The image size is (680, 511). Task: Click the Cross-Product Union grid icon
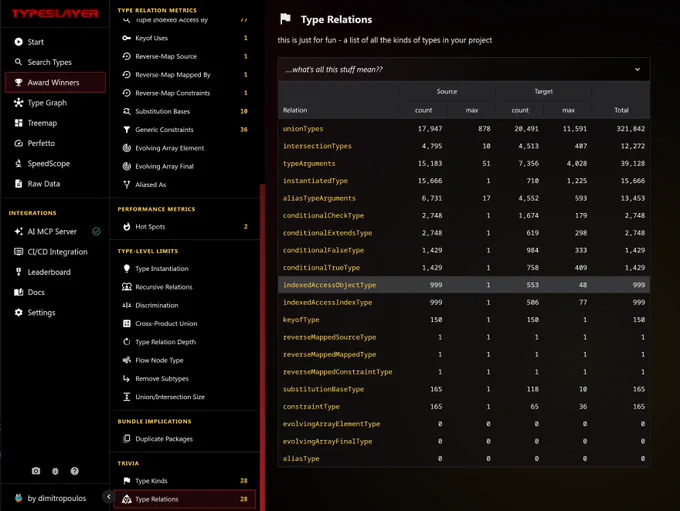(126, 324)
